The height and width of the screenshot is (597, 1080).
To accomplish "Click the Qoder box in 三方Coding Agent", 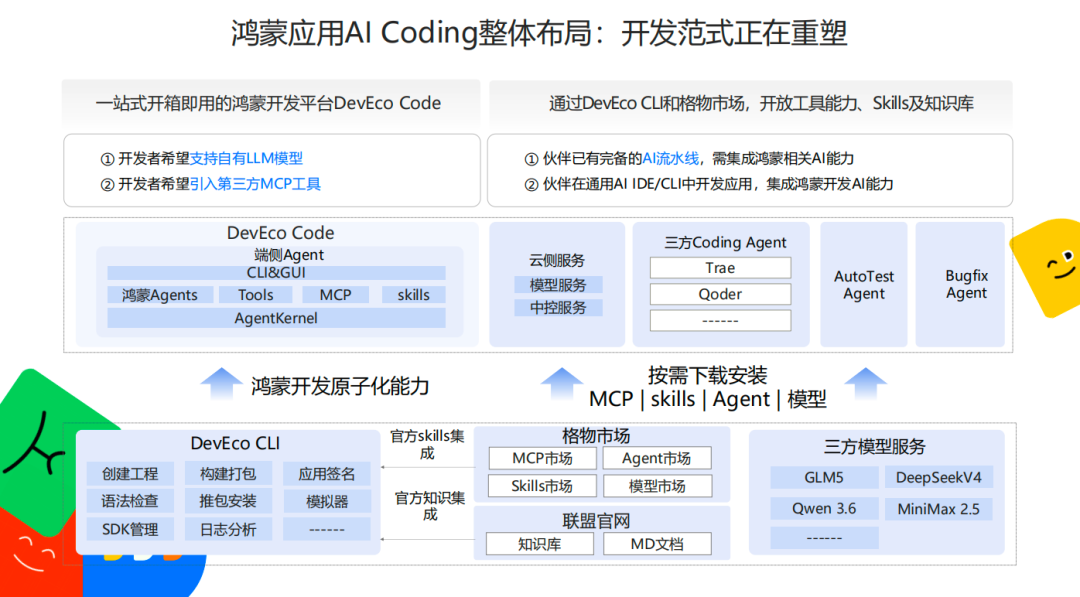I will (720, 294).
